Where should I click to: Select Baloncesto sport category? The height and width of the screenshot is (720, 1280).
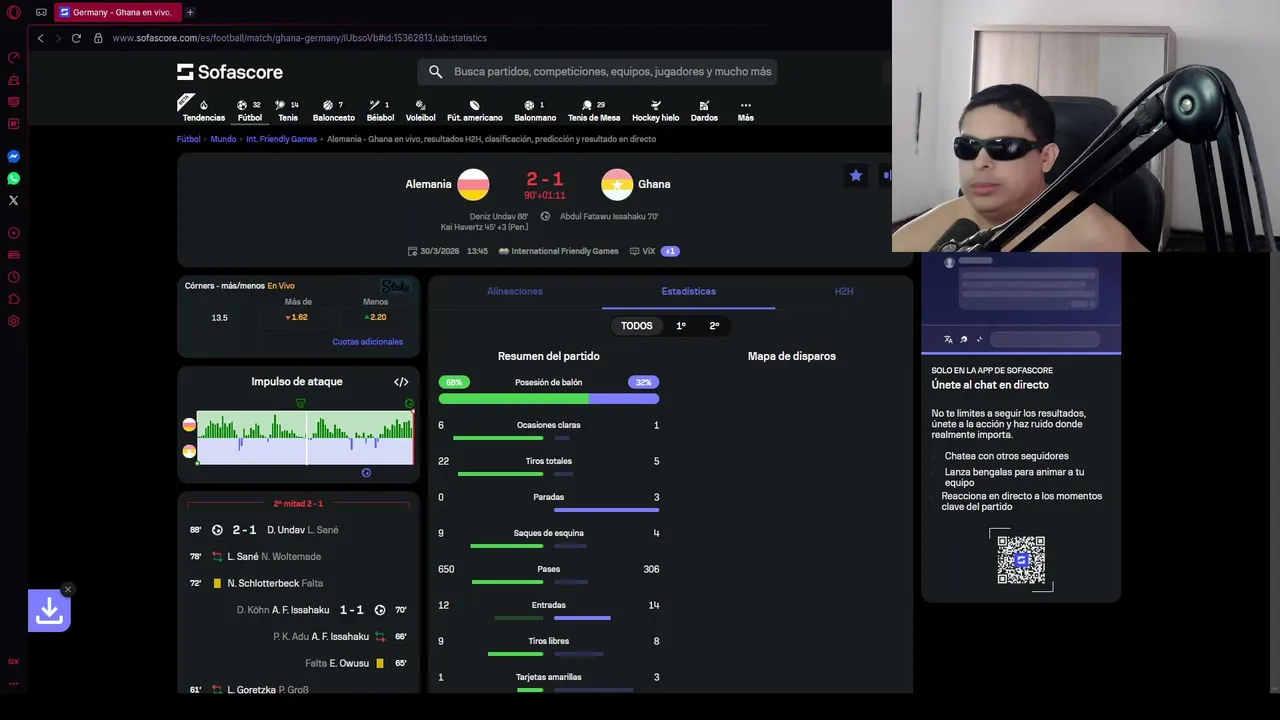point(334,111)
